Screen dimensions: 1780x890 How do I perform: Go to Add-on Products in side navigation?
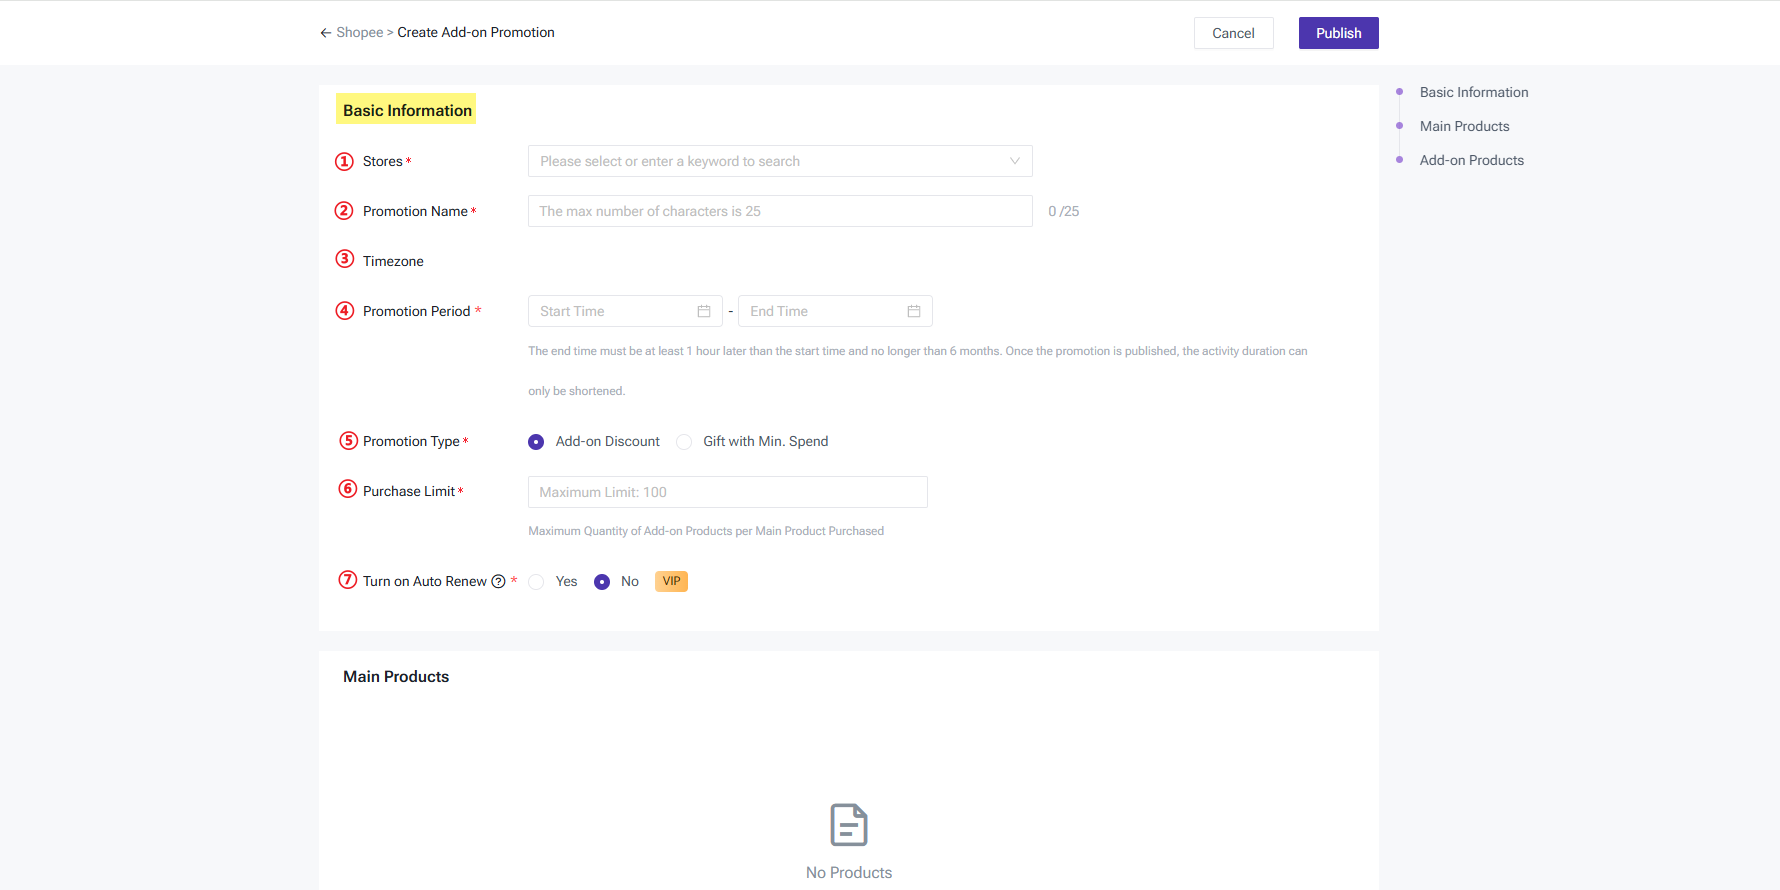[x=1471, y=160]
